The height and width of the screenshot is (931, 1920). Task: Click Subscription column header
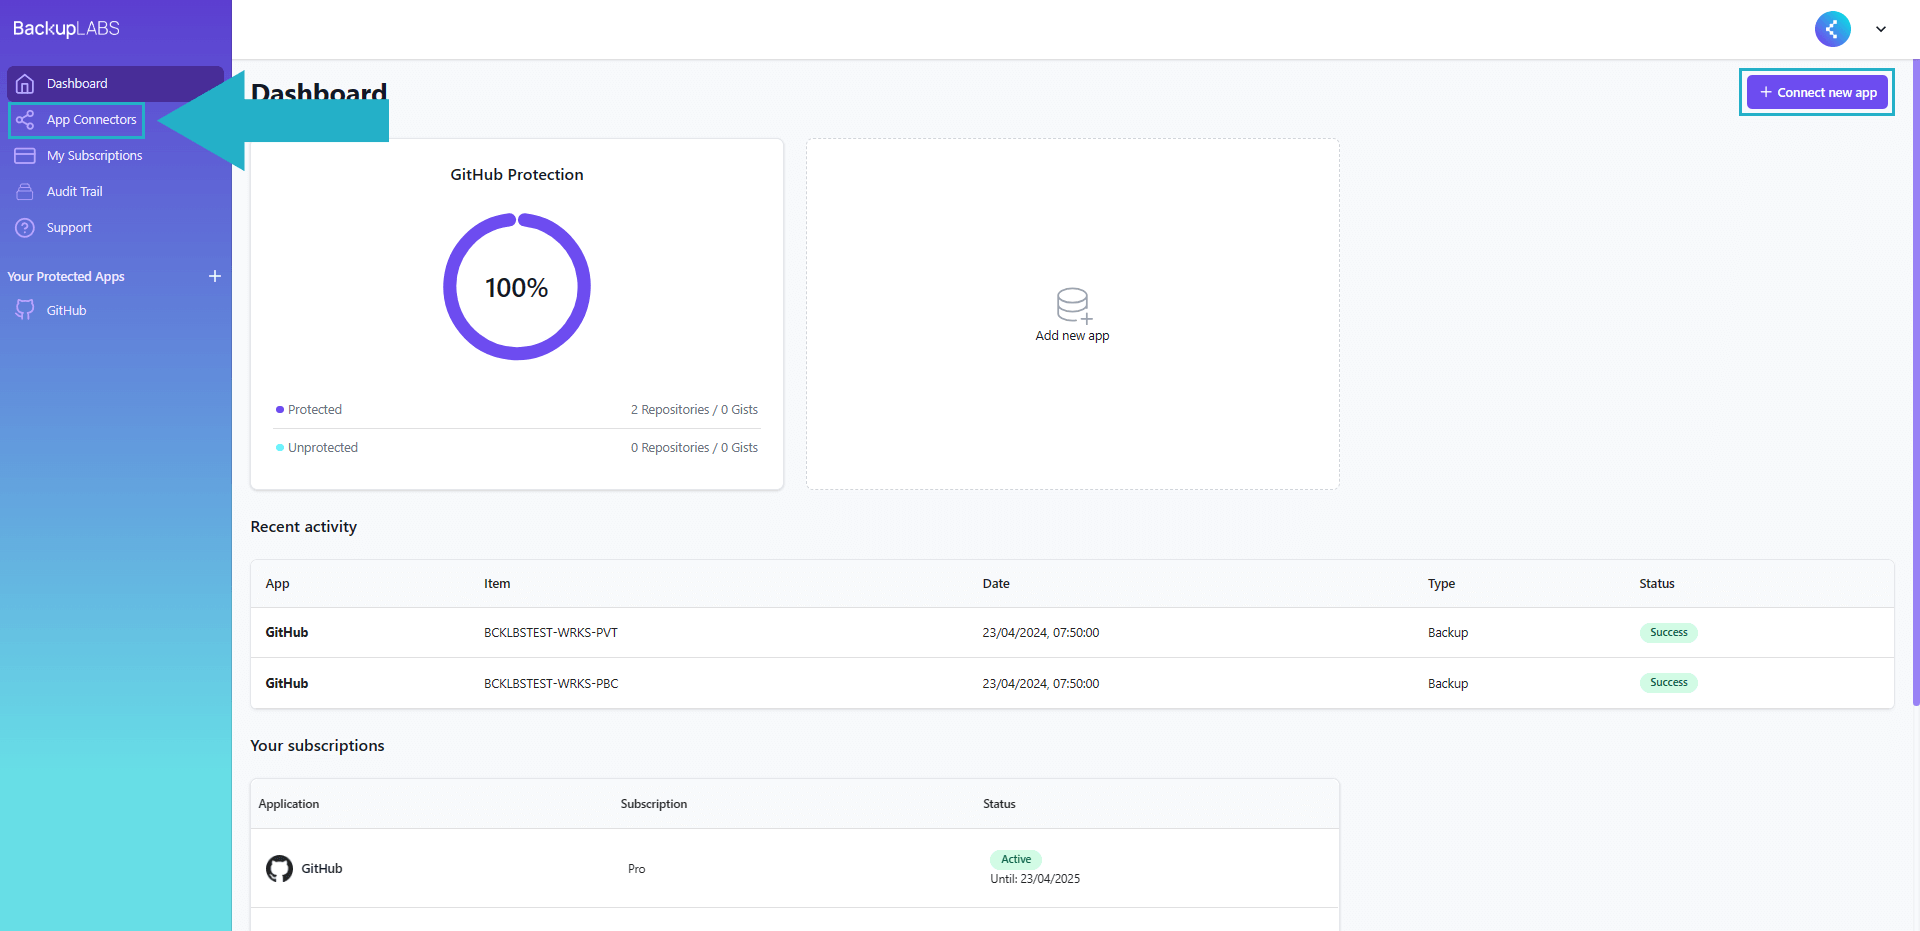pyautogui.click(x=654, y=804)
